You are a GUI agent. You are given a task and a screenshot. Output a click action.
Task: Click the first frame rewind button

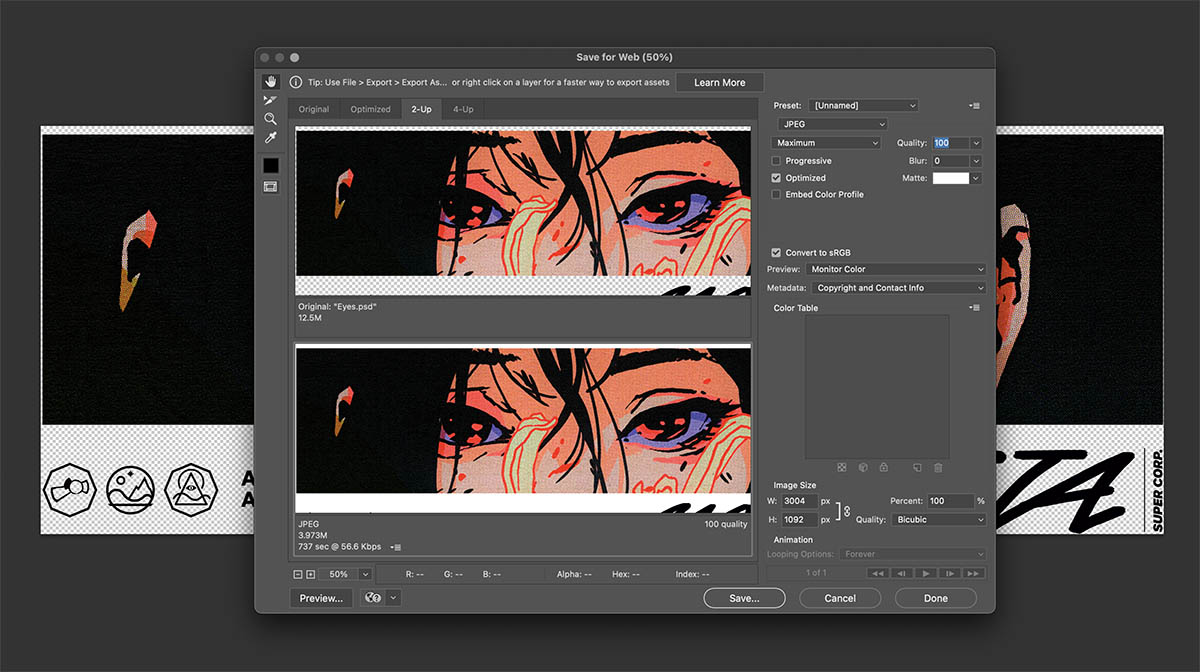[877, 573]
